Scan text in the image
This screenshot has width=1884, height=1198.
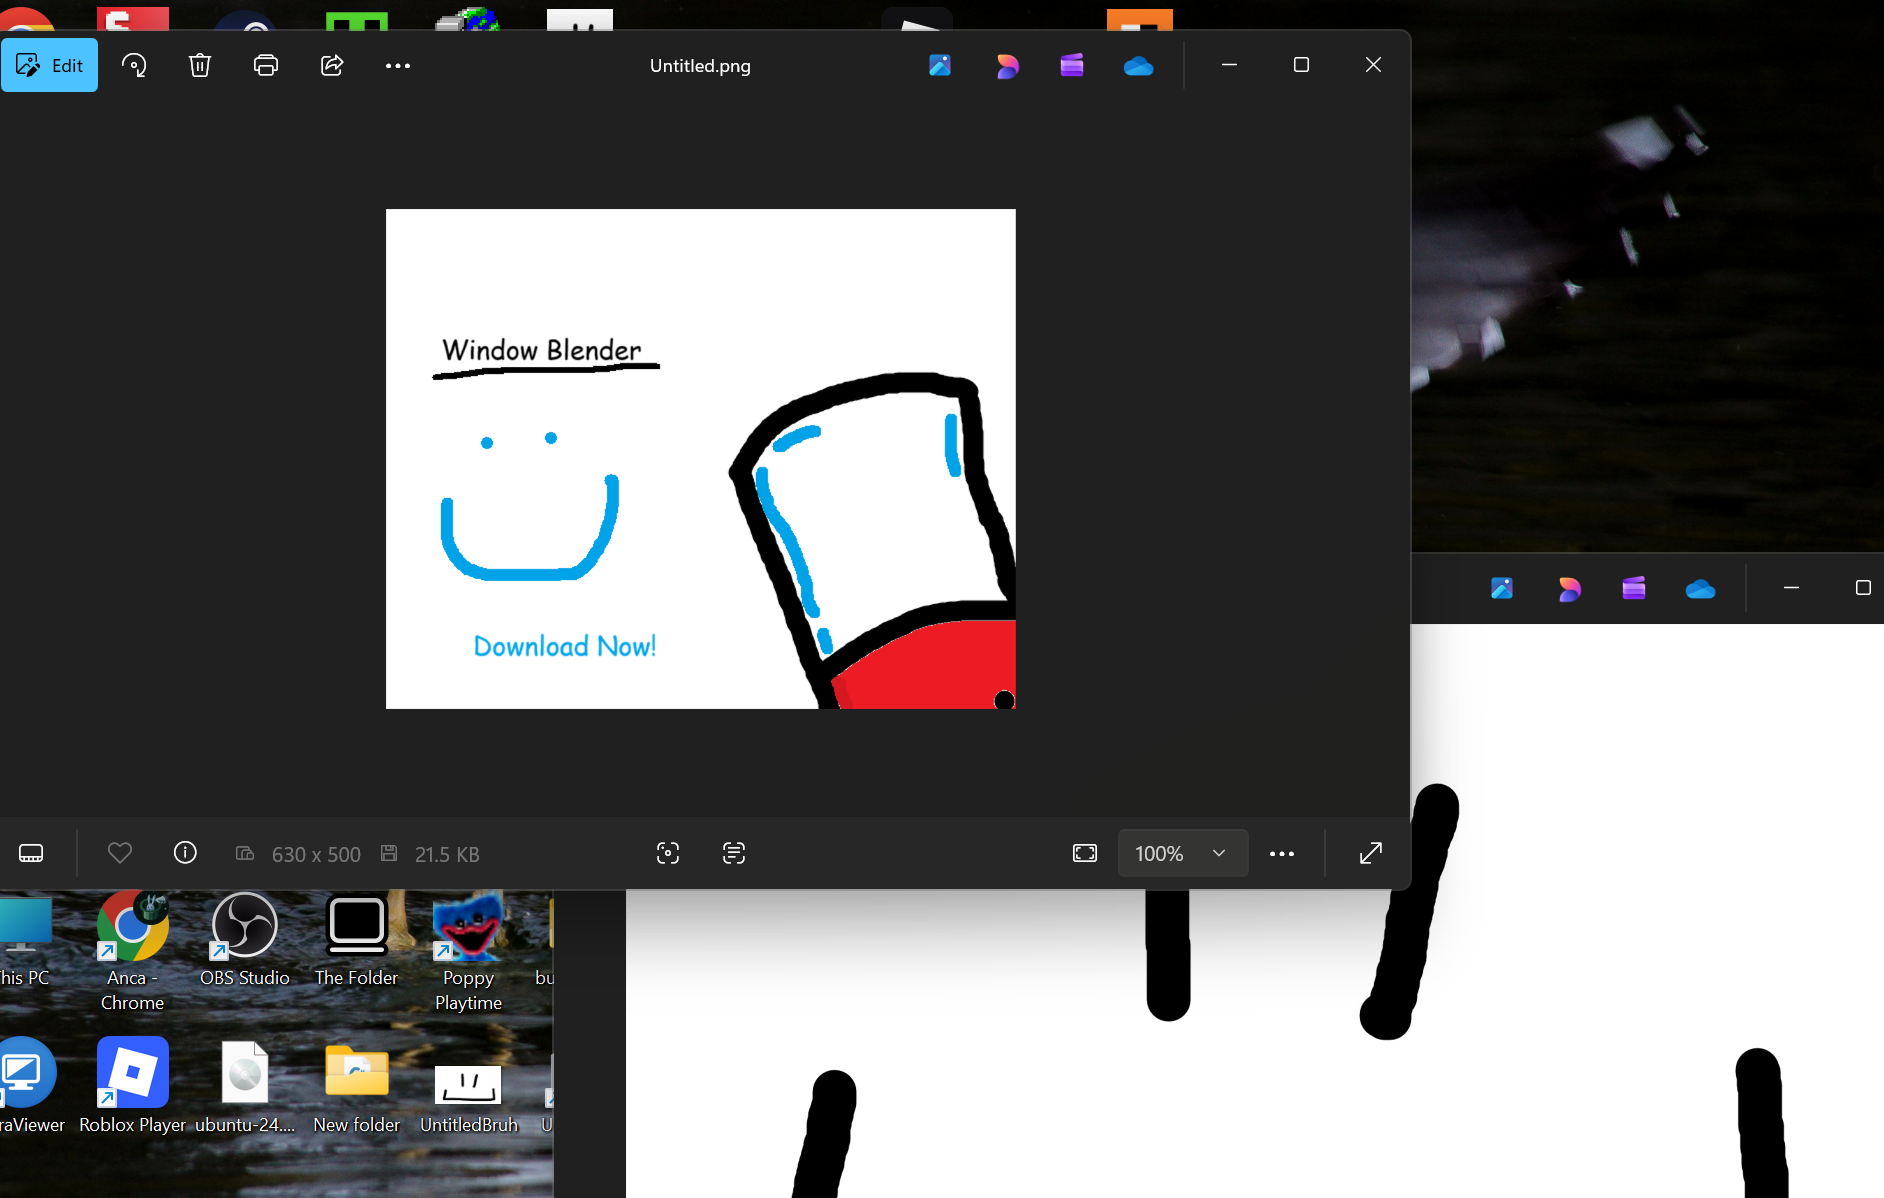tap(734, 853)
